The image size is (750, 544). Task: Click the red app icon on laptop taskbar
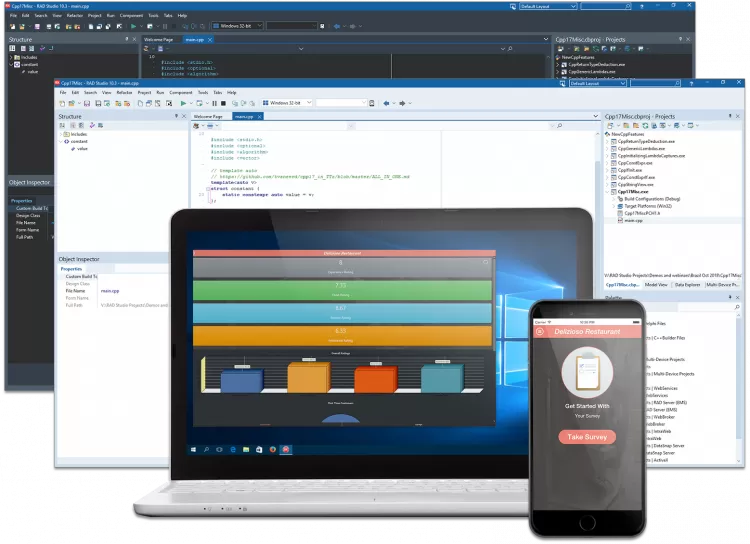click(x=286, y=450)
